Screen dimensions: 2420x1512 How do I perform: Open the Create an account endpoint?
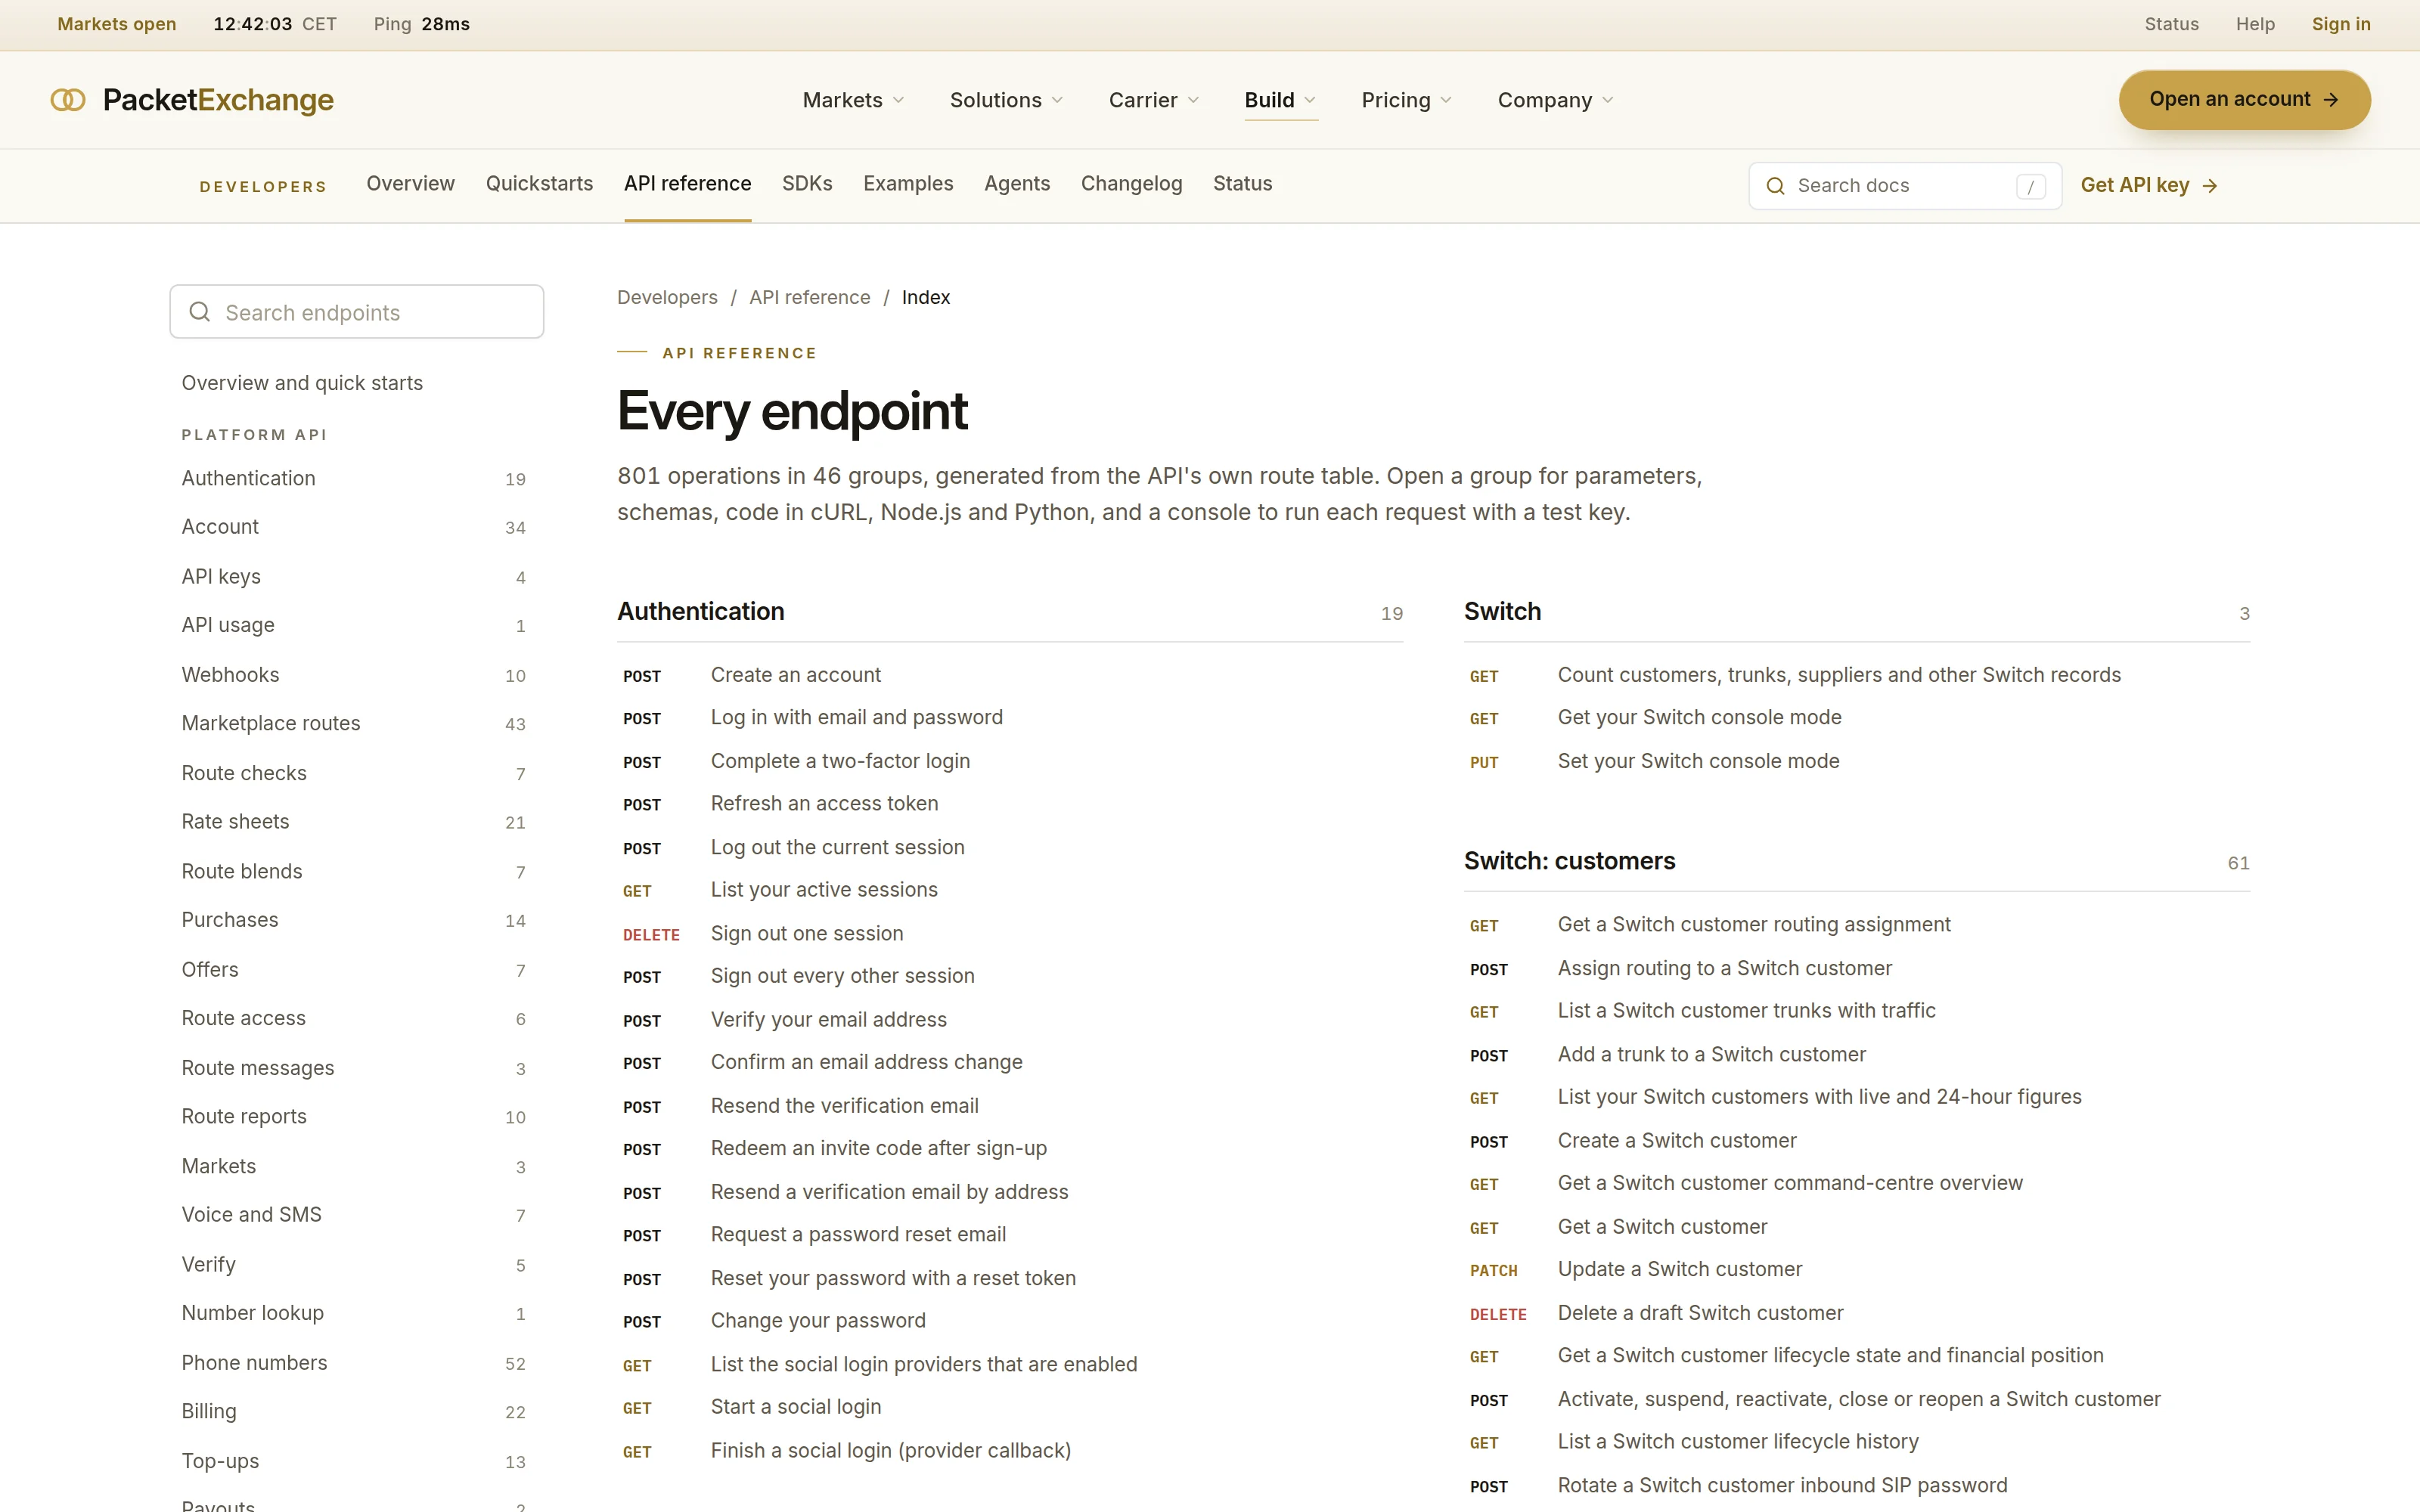click(x=1010, y=676)
